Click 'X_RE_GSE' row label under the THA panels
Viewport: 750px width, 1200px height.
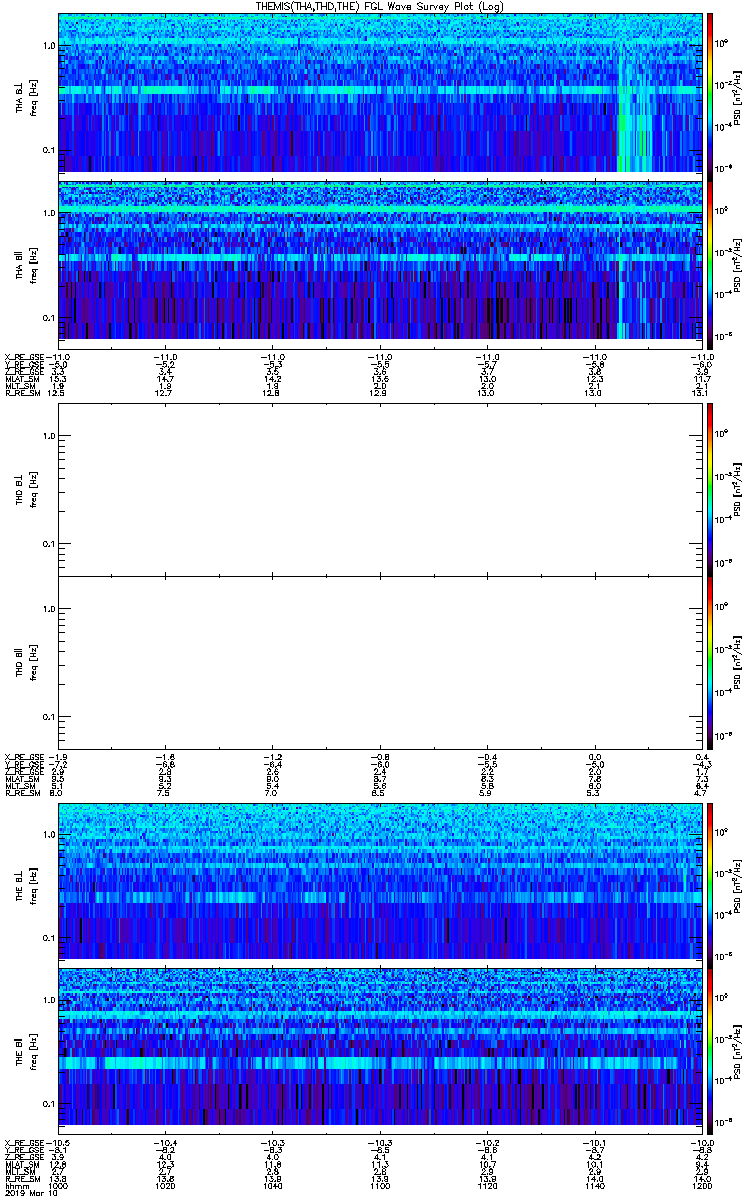pos(23,355)
